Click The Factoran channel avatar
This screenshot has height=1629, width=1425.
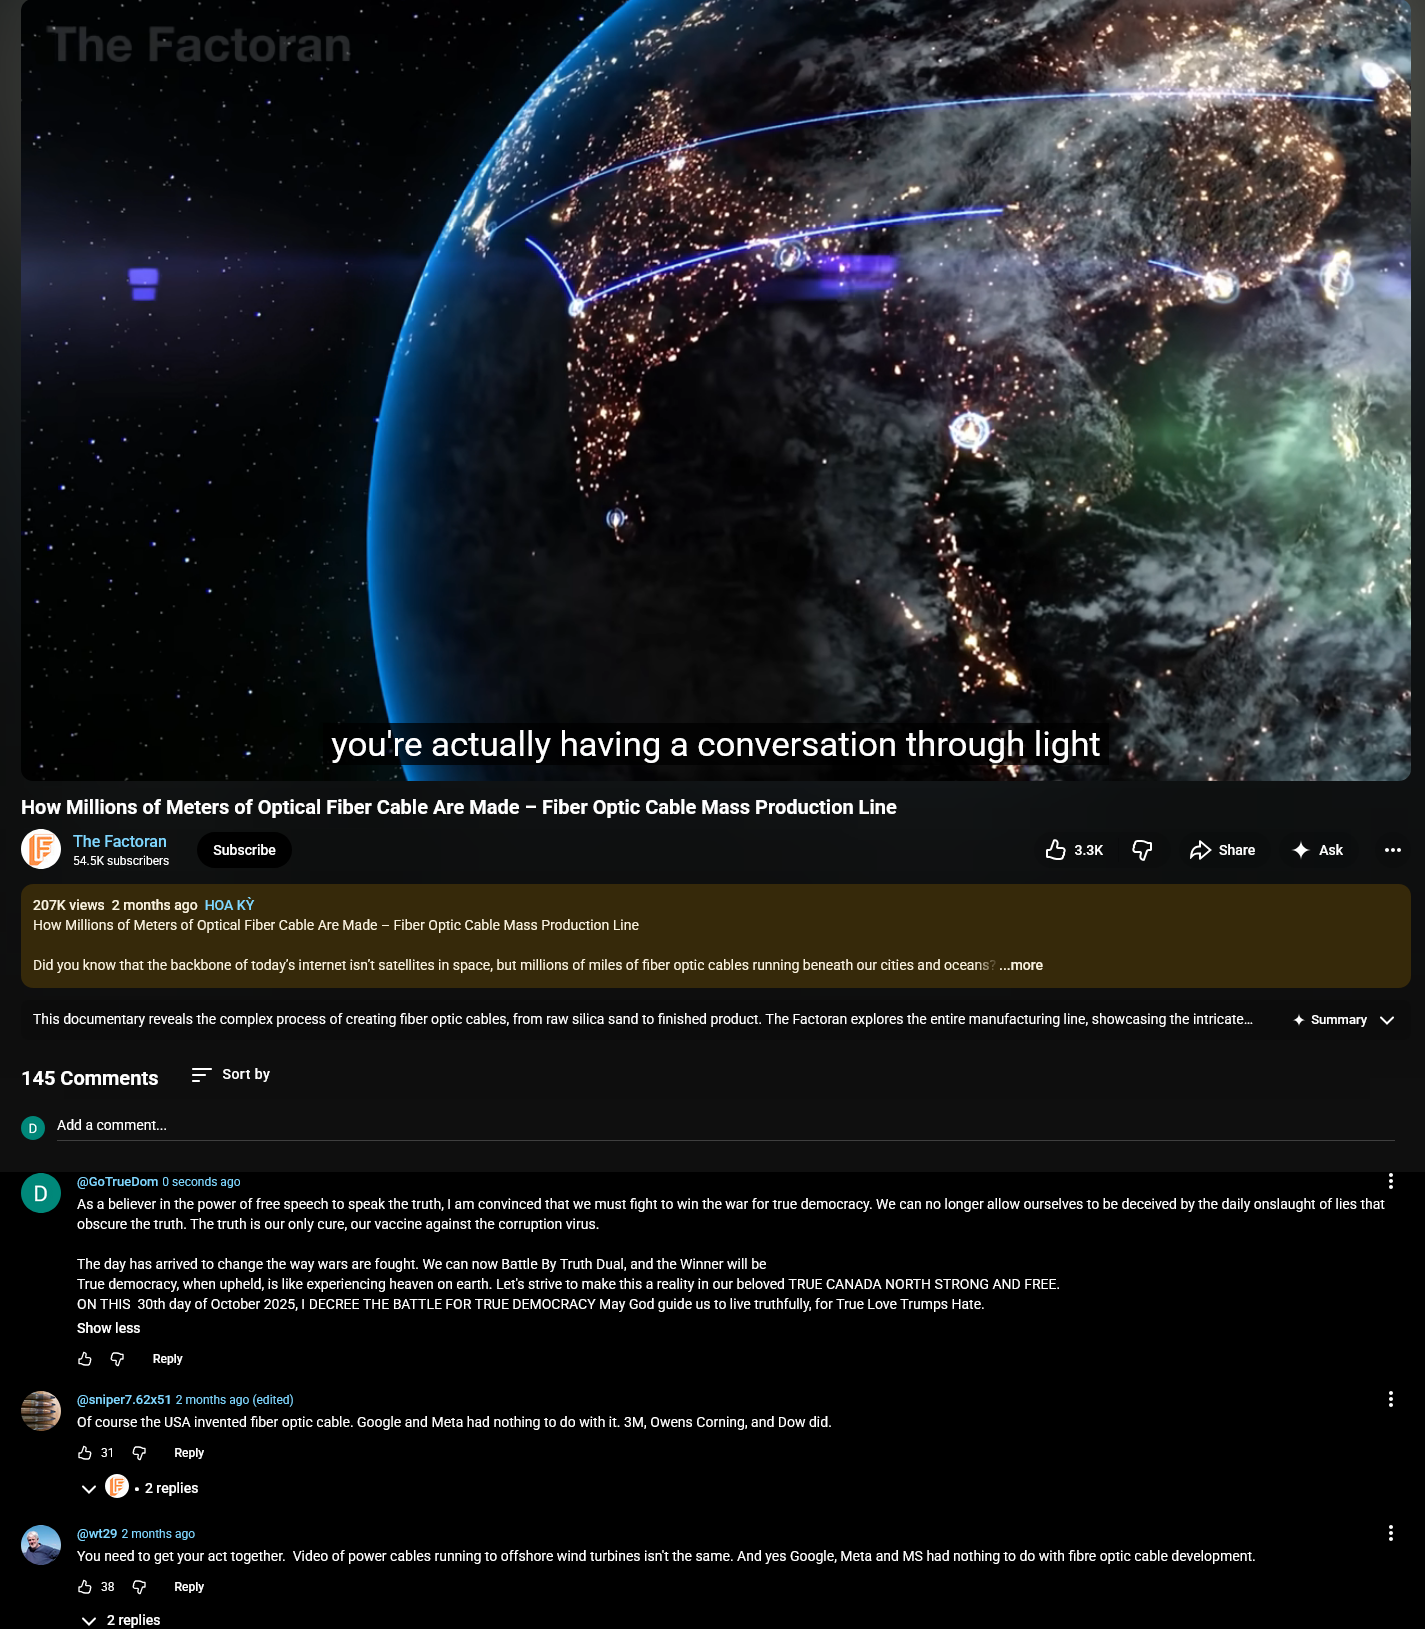tap(41, 850)
